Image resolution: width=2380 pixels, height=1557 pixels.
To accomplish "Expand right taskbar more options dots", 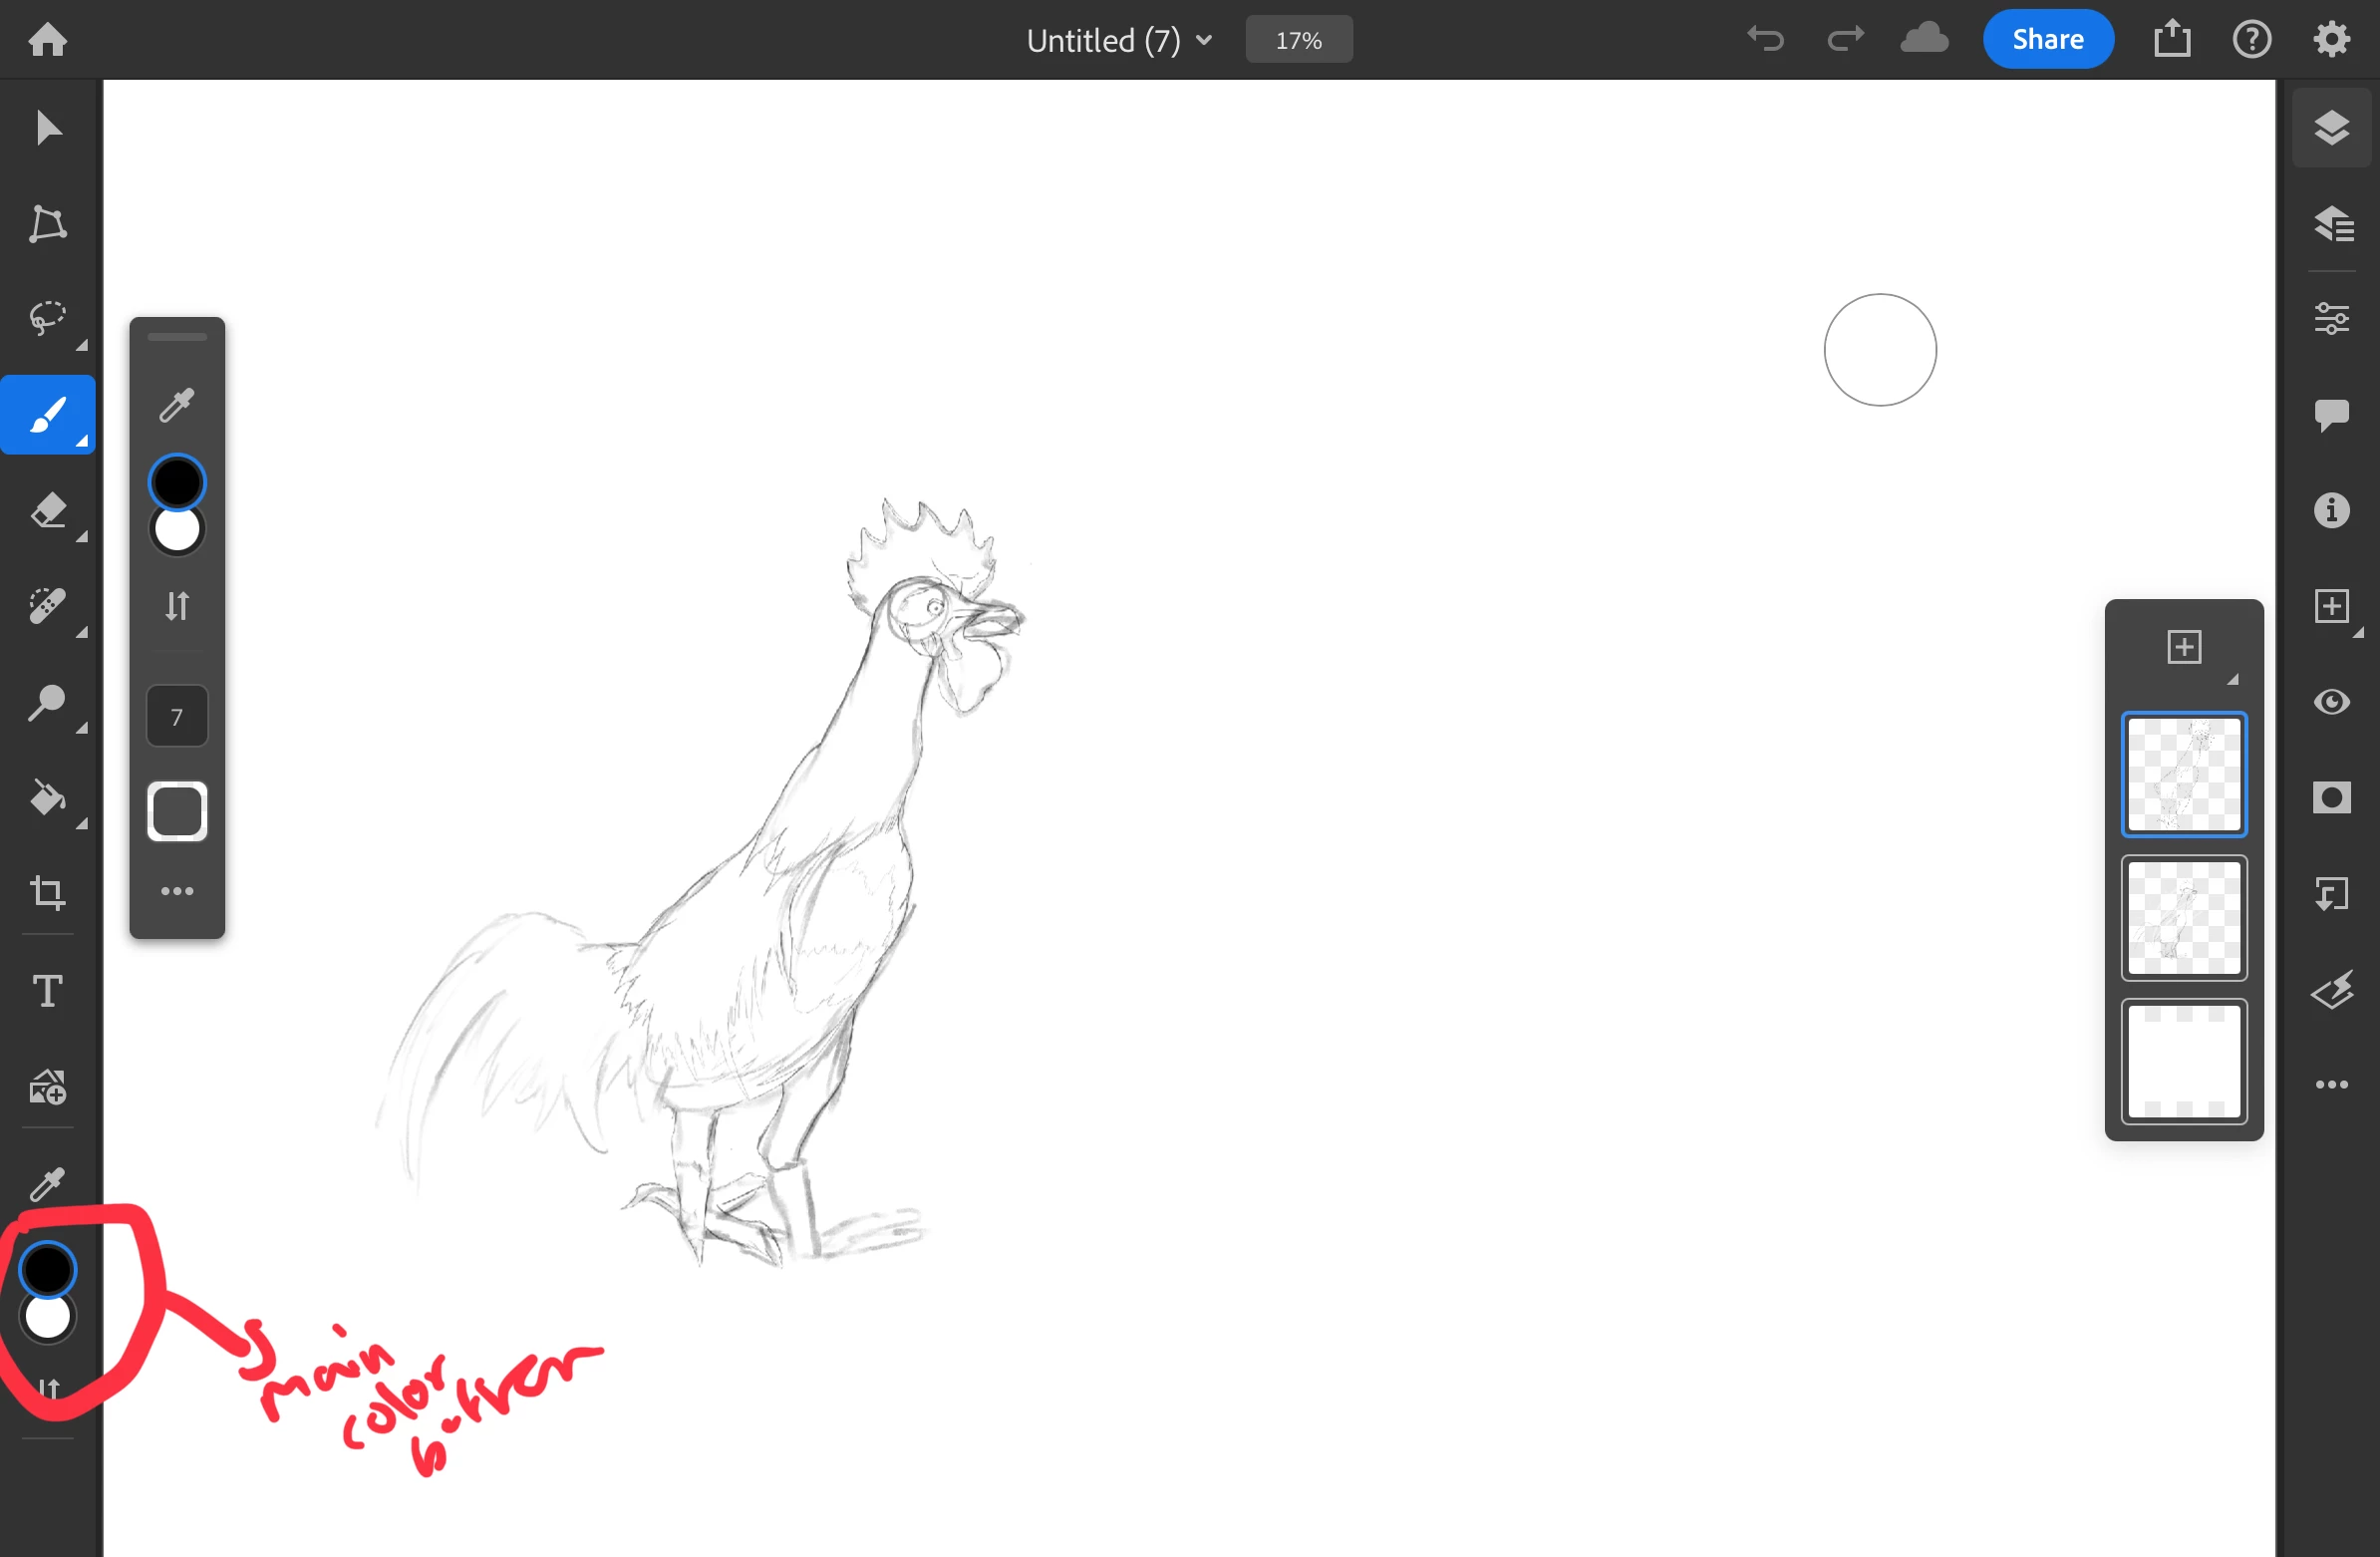I will (x=2331, y=1084).
